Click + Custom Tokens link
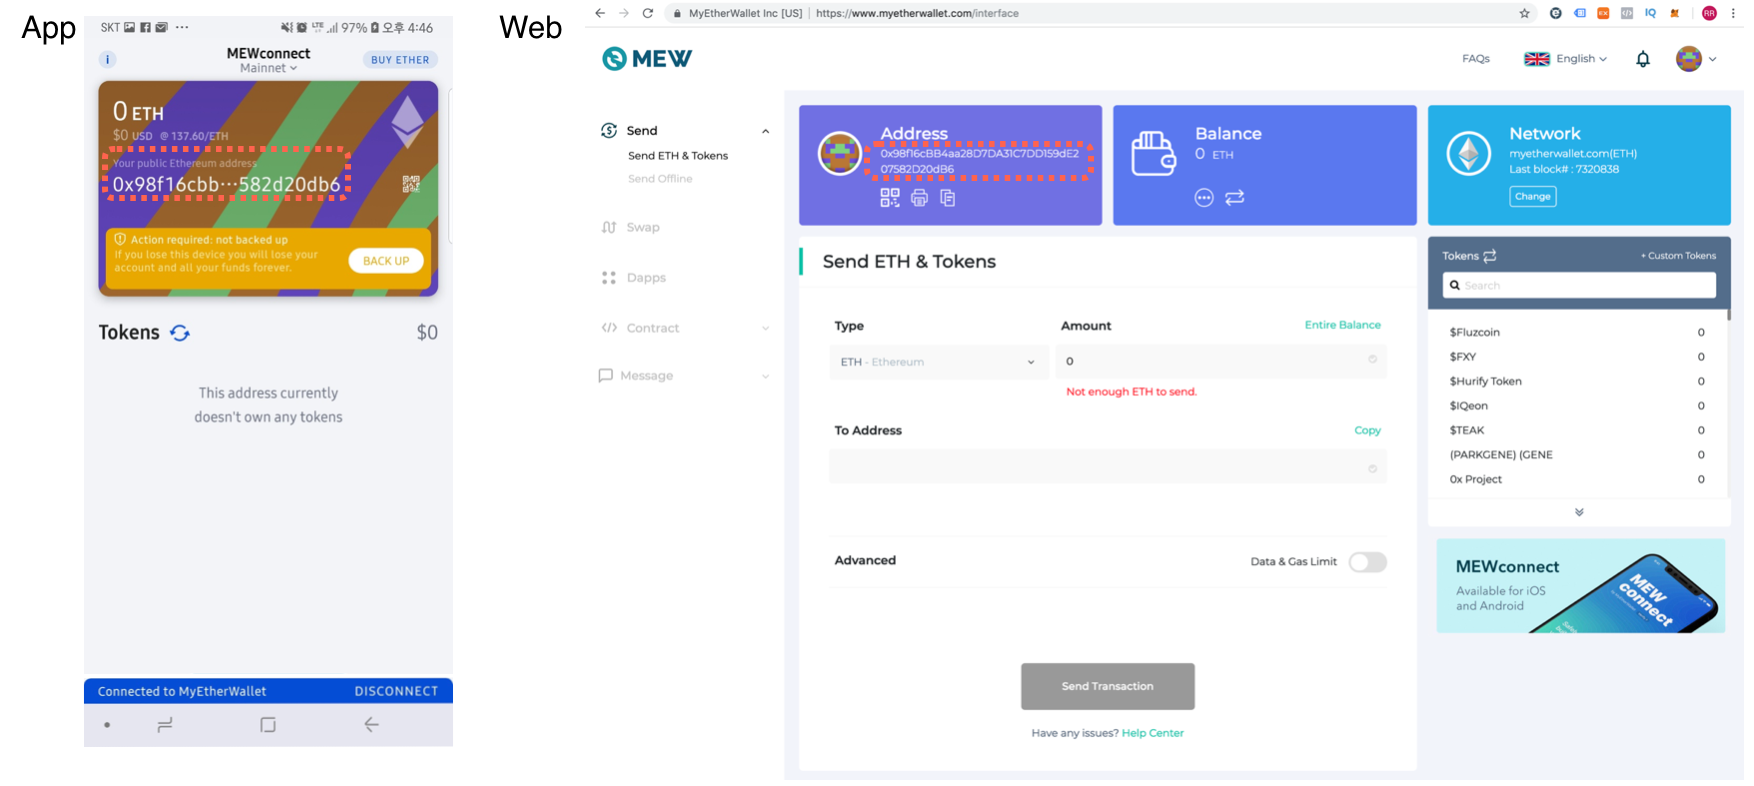The width and height of the screenshot is (1754, 786). click(x=1678, y=256)
